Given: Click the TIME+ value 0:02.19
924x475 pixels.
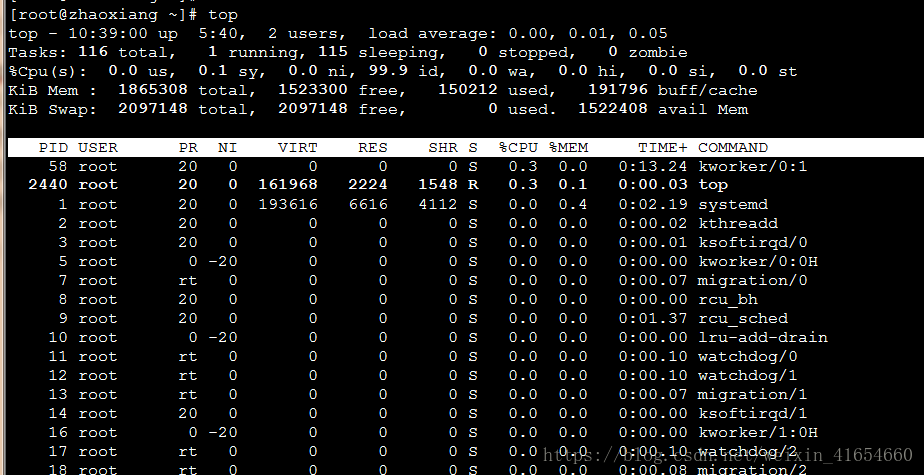Looking at the screenshot, I should point(652,204).
